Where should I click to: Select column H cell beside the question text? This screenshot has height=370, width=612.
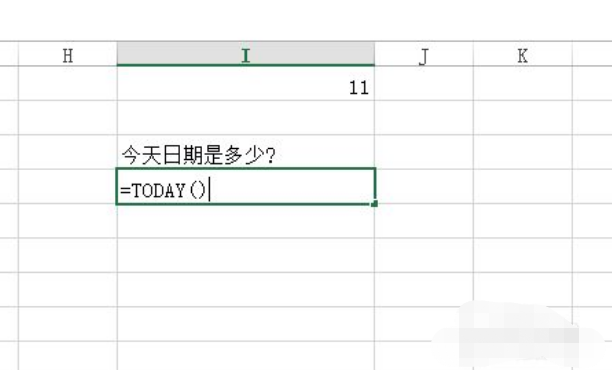point(68,152)
